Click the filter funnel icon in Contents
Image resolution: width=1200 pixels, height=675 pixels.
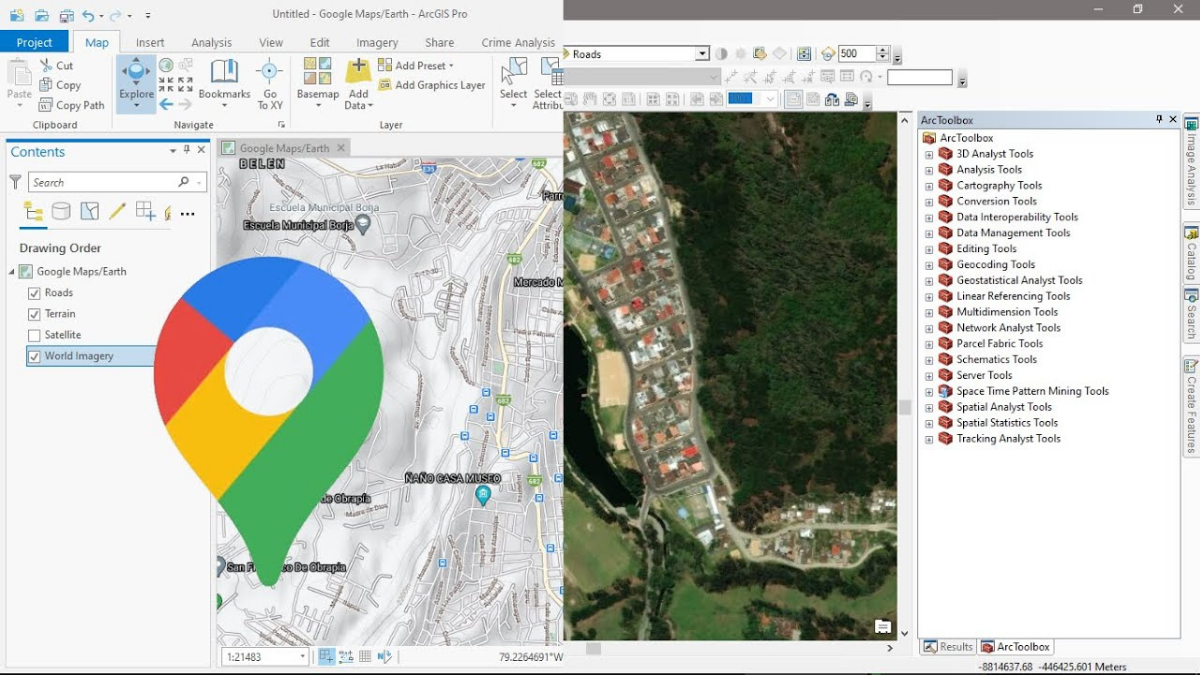coord(15,182)
